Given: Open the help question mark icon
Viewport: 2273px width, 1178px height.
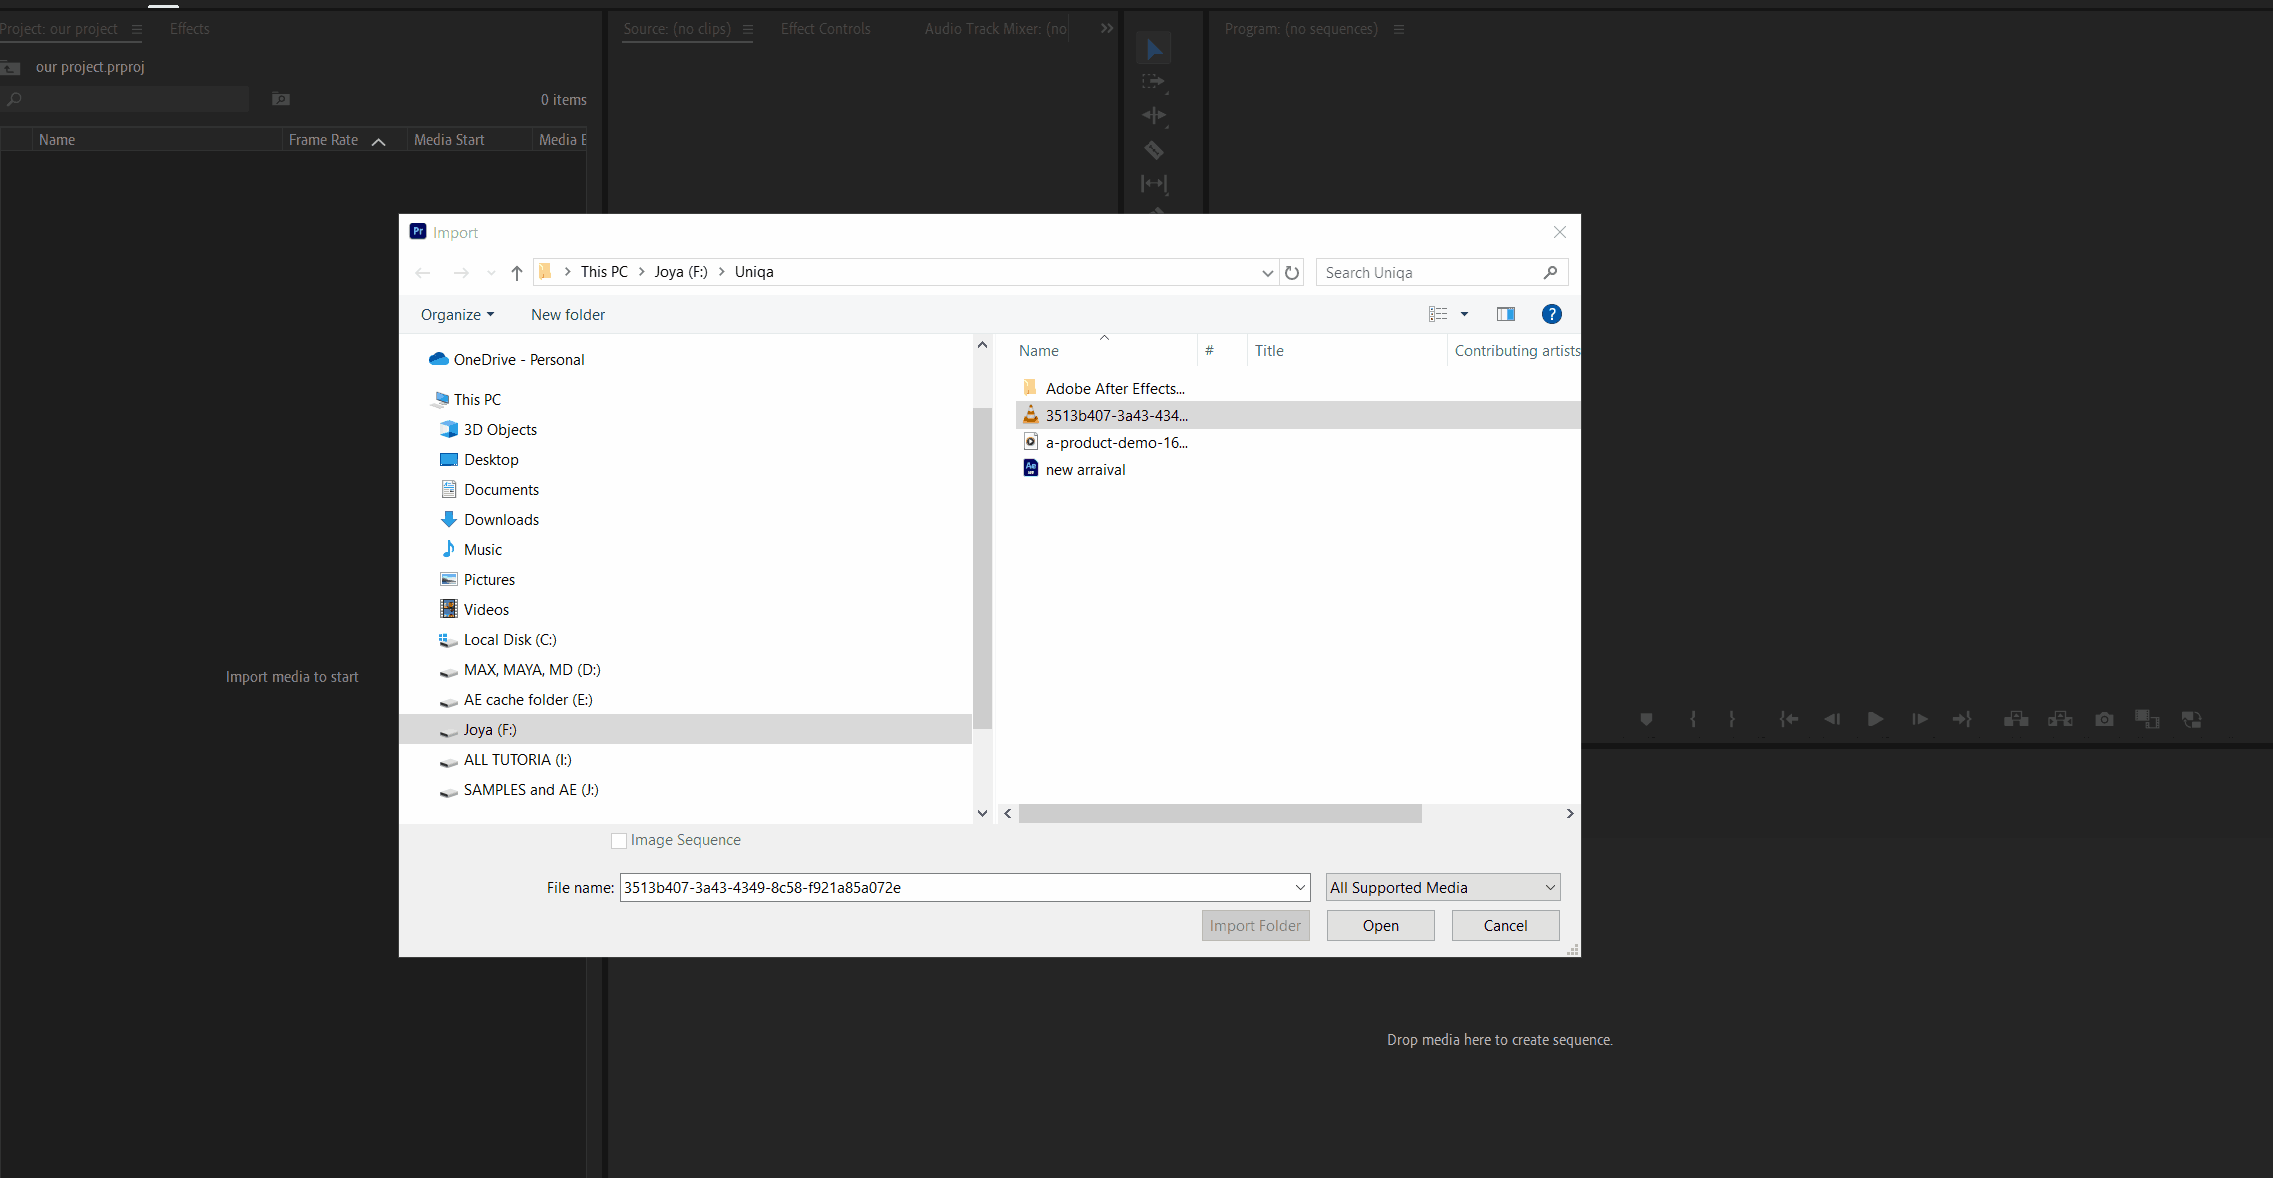Looking at the screenshot, I should [x=1551, y=314].
